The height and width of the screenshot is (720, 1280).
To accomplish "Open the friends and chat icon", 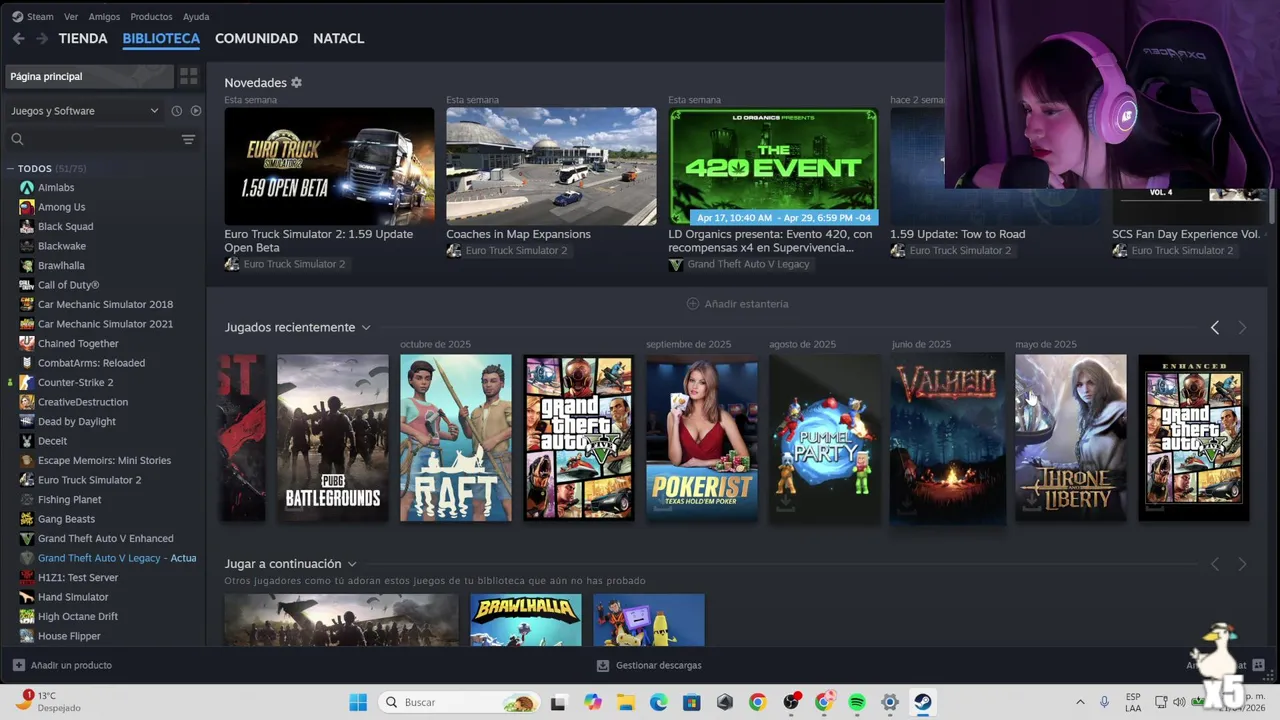I will point(1259,665).
